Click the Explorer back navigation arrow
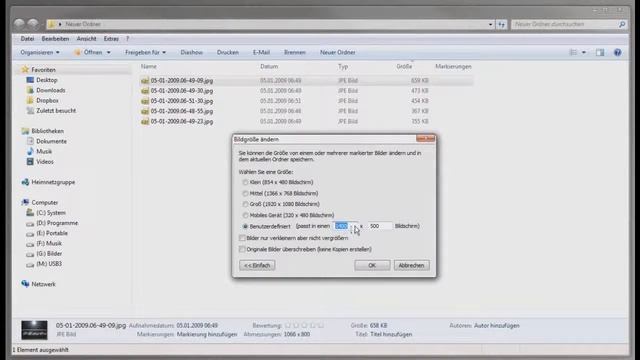Screen dimensions: 640x360 [x=19, y=24]
